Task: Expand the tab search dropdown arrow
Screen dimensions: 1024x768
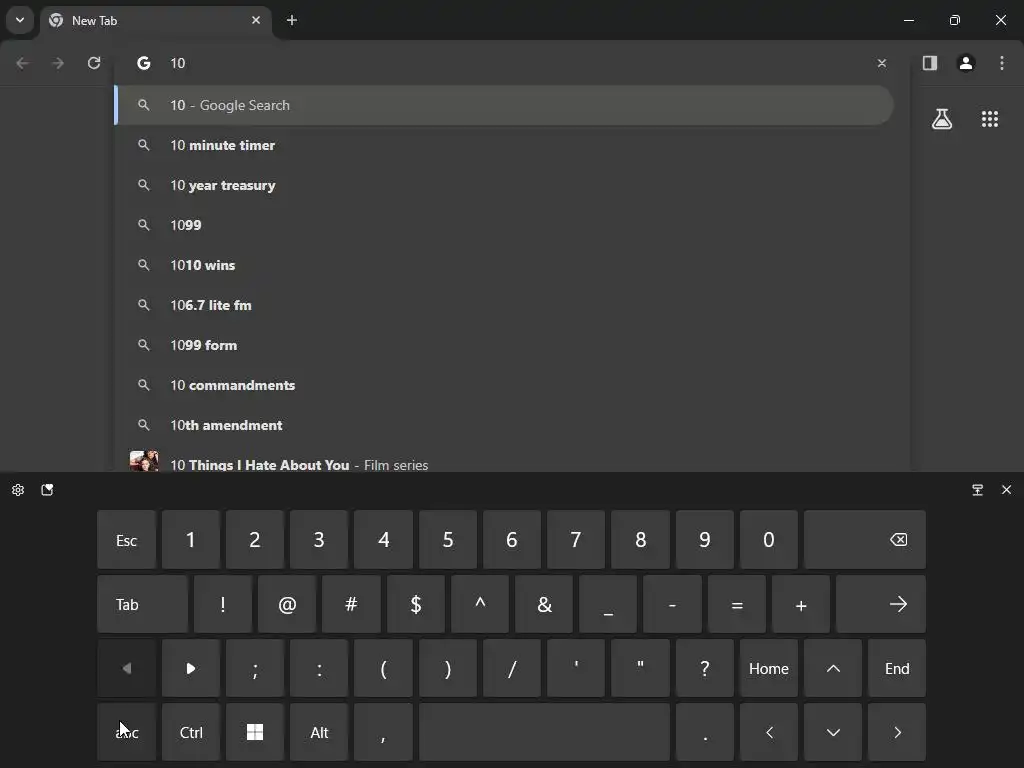Action: 20,20
